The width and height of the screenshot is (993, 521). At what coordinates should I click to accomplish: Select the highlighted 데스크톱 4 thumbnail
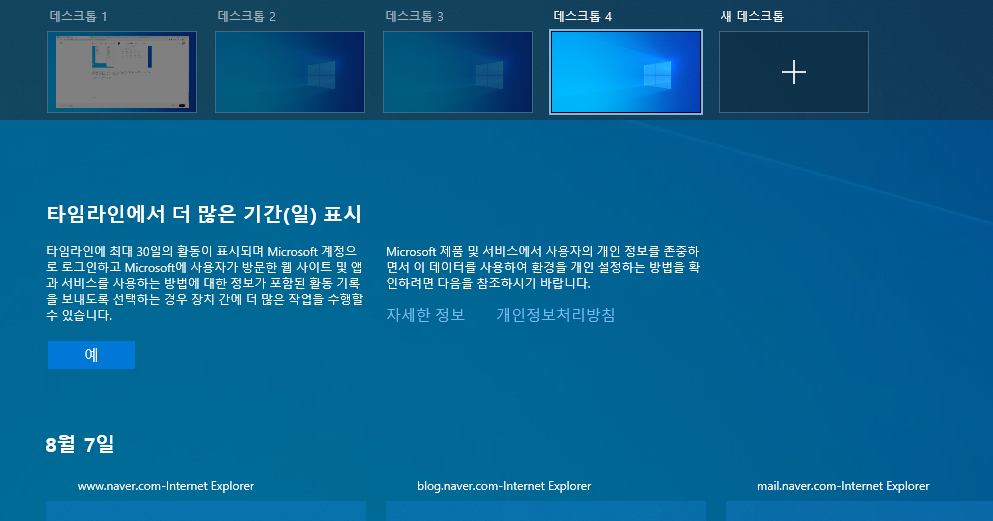[626, 72]
